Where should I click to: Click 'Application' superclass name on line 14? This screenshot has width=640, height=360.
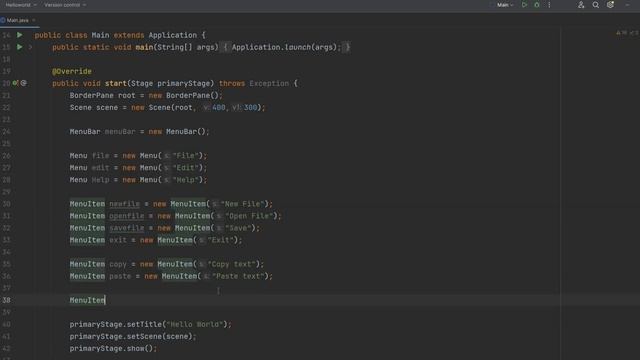[x=173, y=35]
